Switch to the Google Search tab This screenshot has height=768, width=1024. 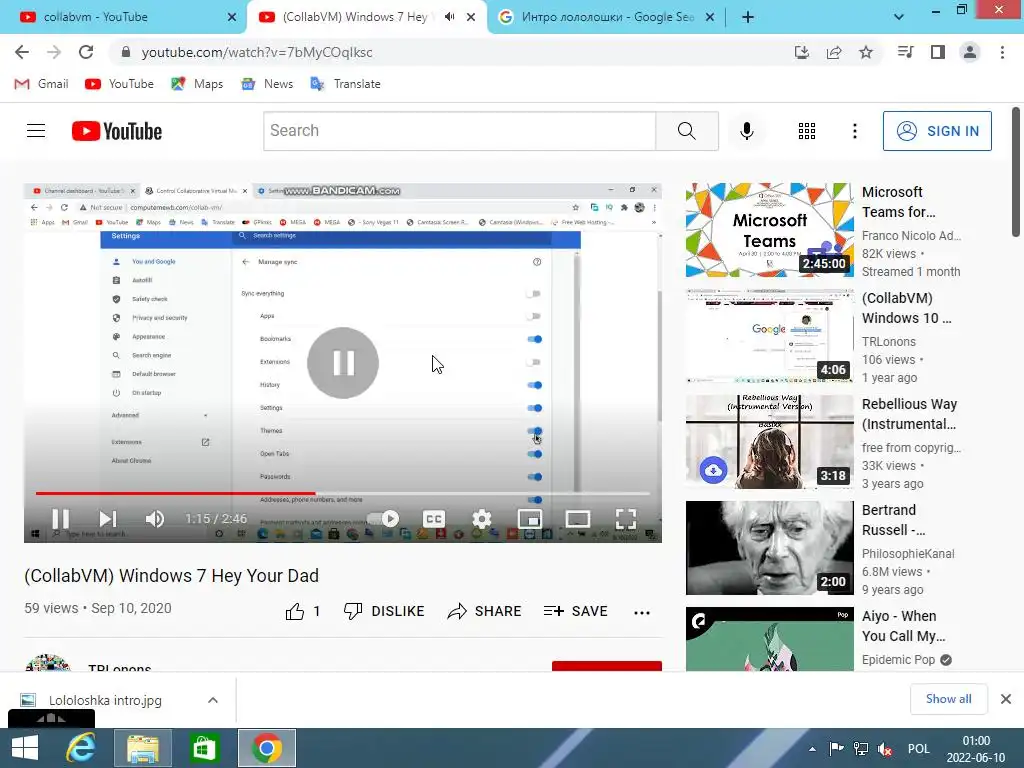[607, 17]
